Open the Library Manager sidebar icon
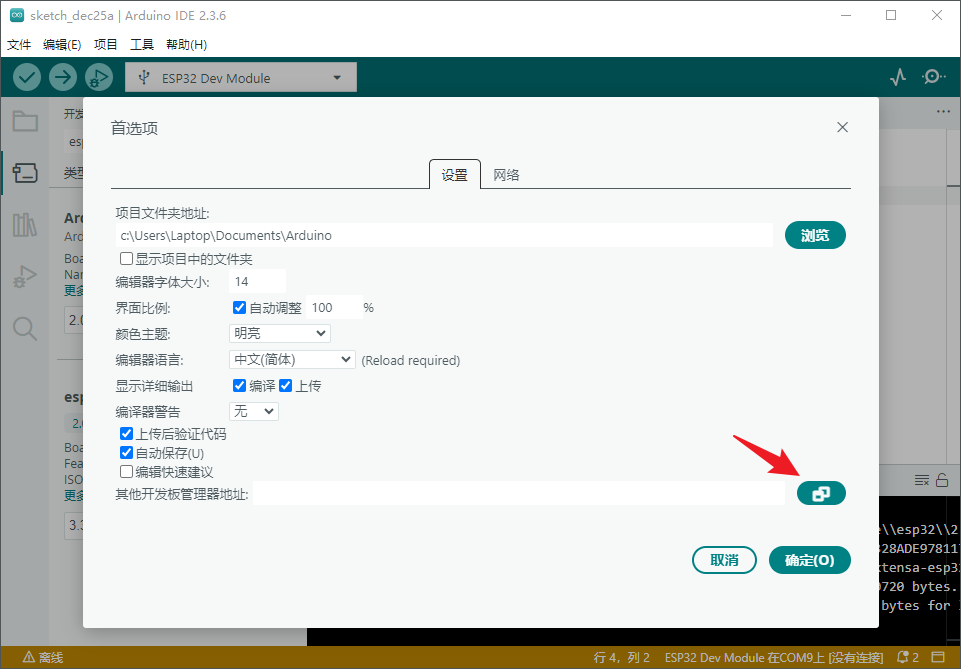This screenshot has height=669, width=961. tap(25, 225)
